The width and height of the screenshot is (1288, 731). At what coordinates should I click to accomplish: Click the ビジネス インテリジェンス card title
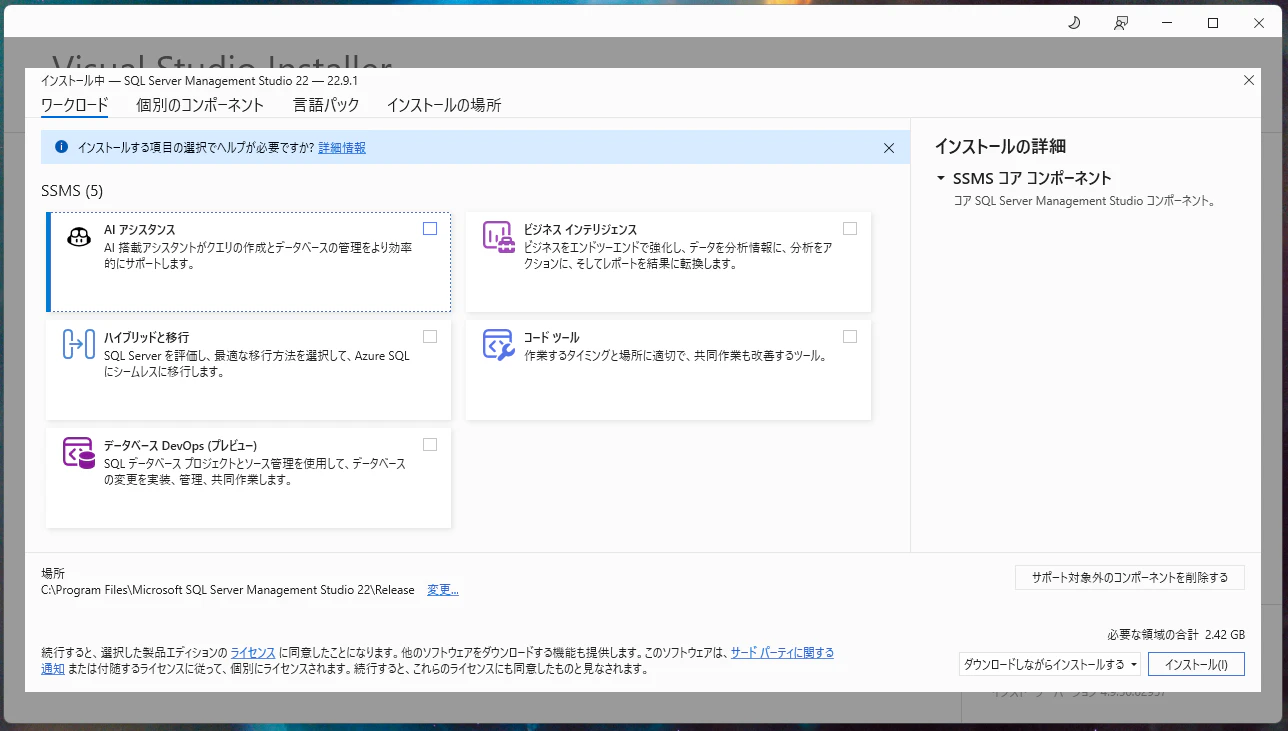(580, 229)
